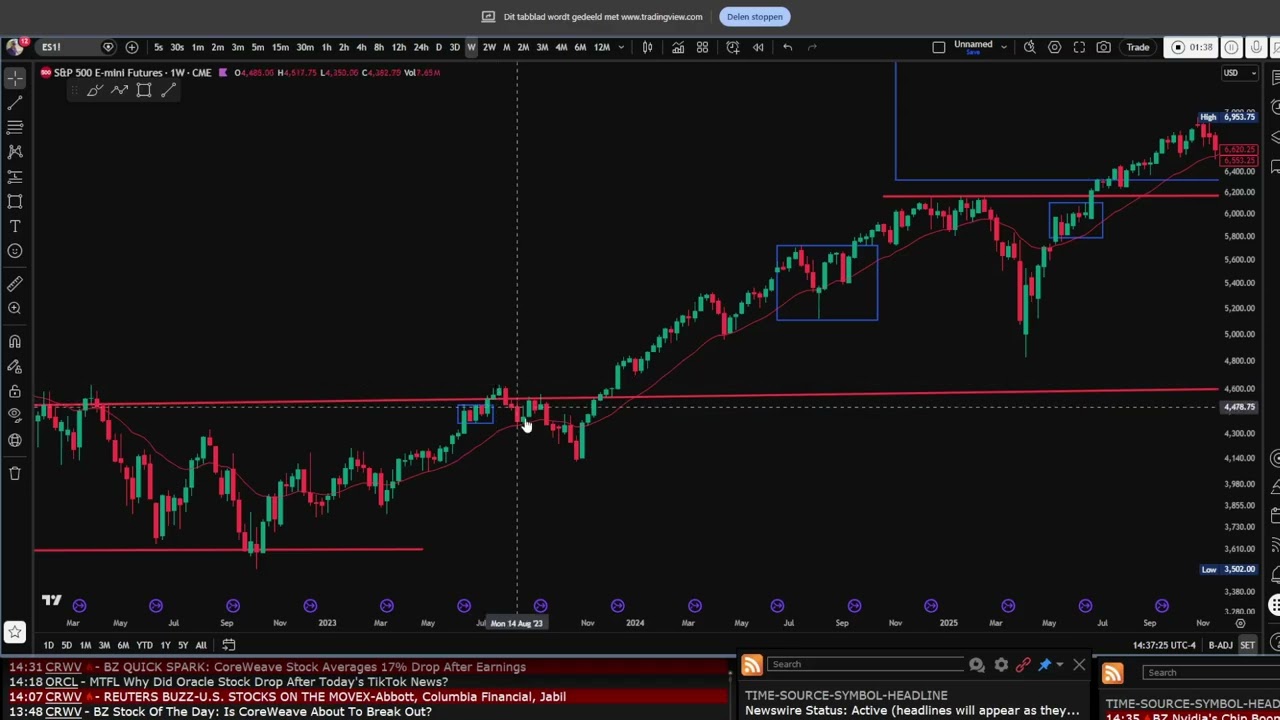This screenshot has height=720, width=1280.
Task: Toggle the SET settlement price option
Action: [1247, 645]
